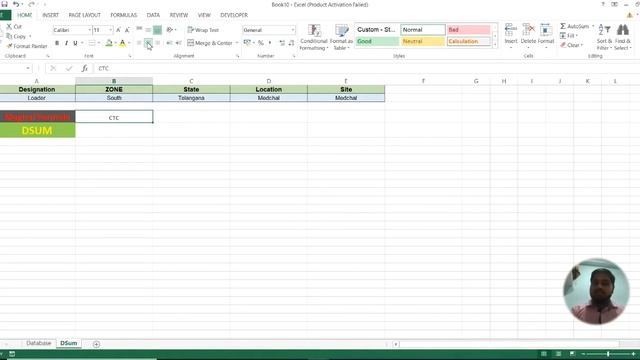The width and height of the screenshot is (640, 360).
Task: Click the zoom slider in status bar
Action: (x=608, y=354)
